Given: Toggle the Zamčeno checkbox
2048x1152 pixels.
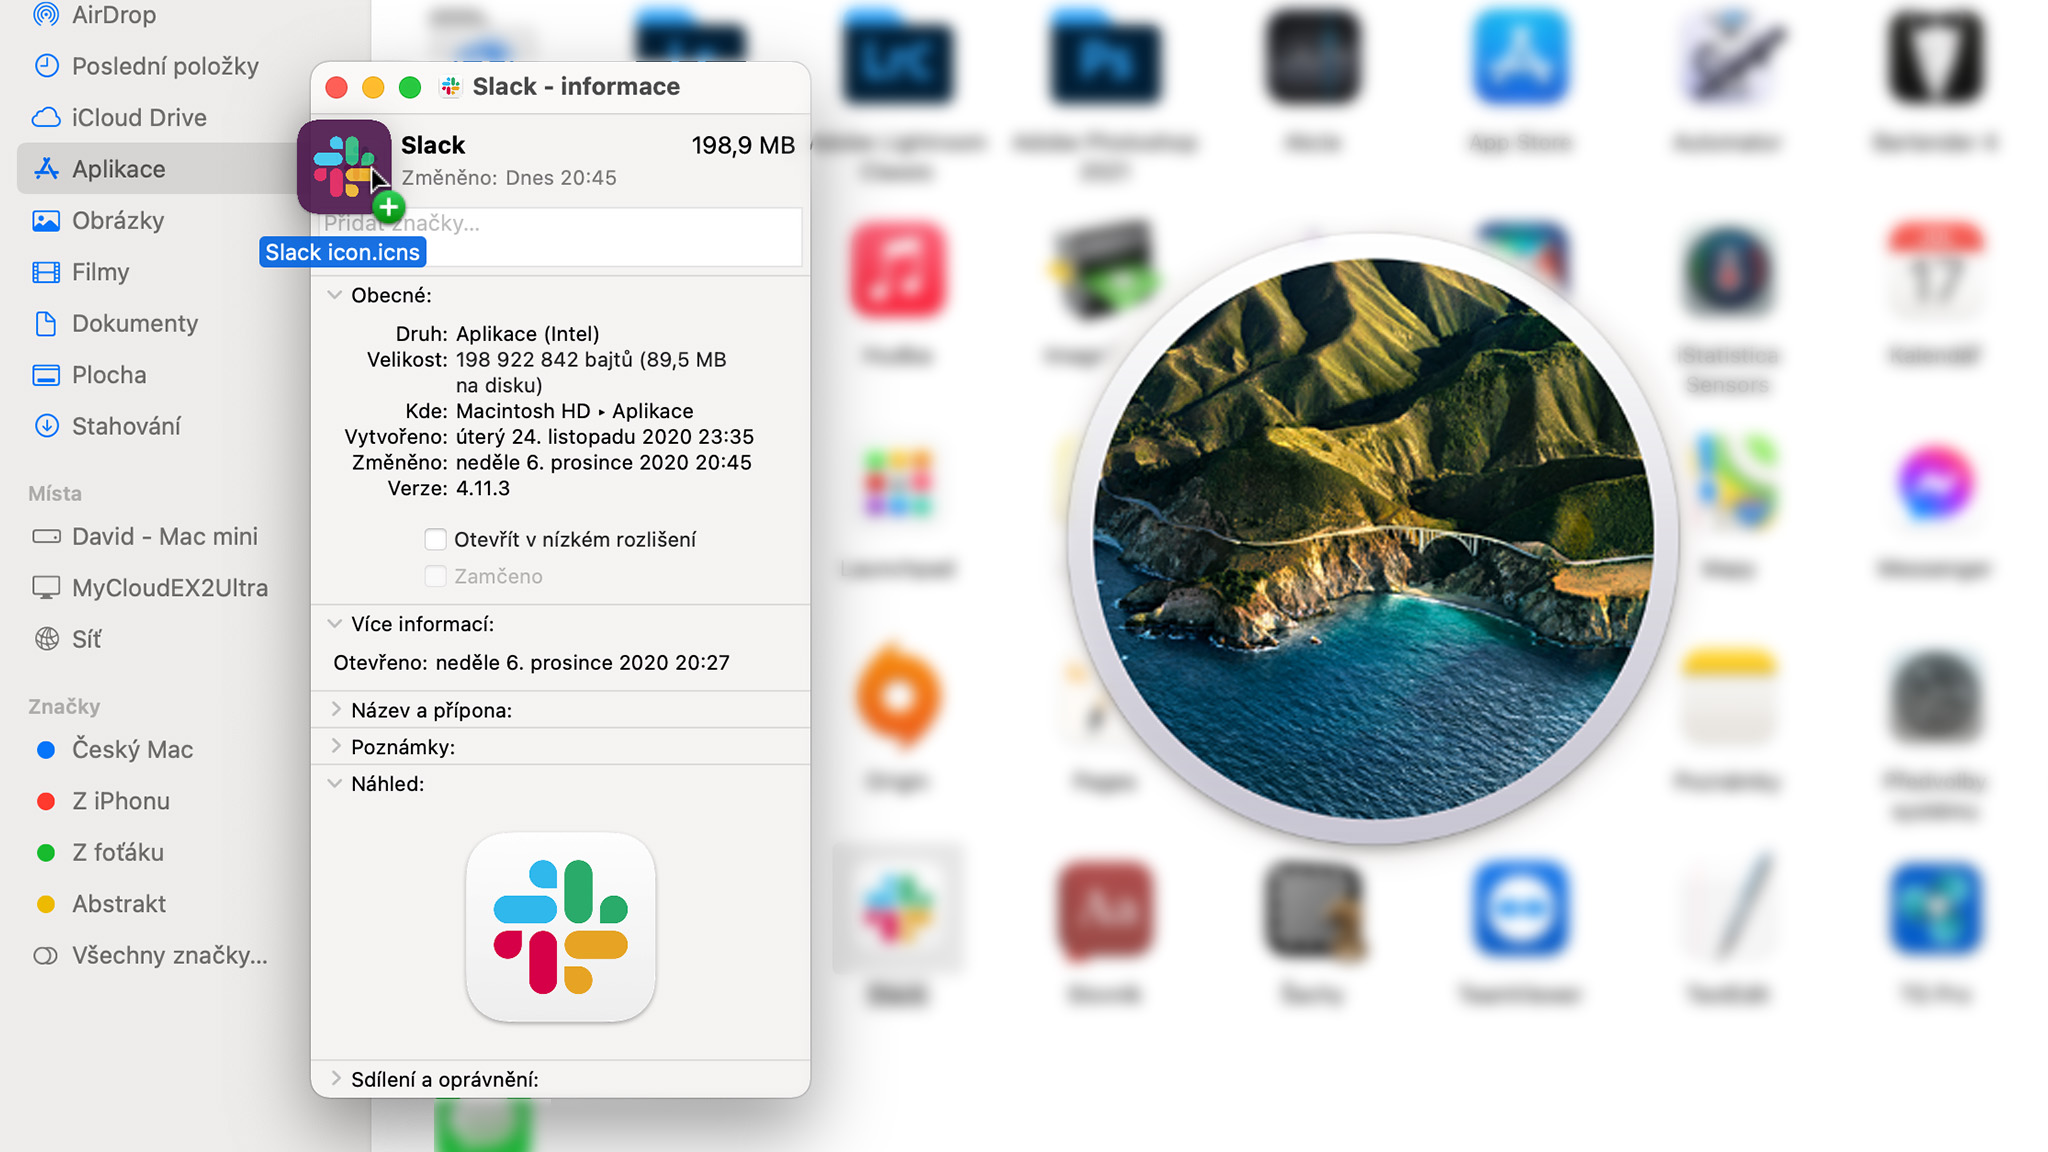Looking at the screenshot, I should (x=435, y=577).
